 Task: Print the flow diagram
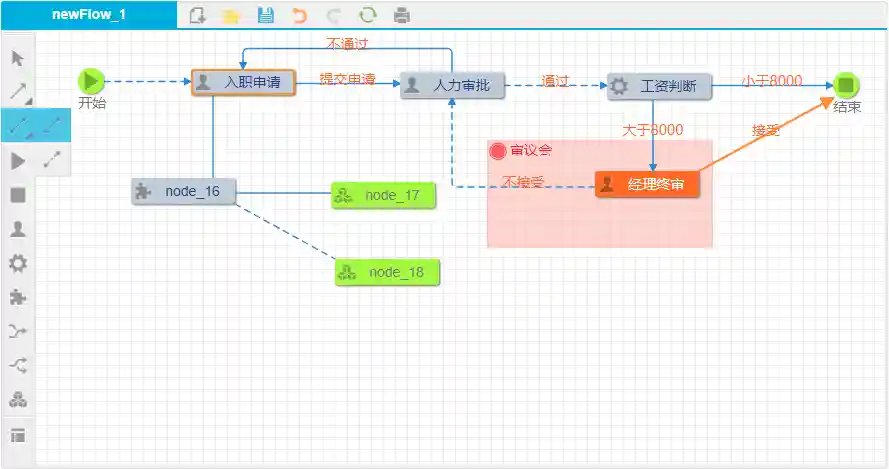(401, 15)
